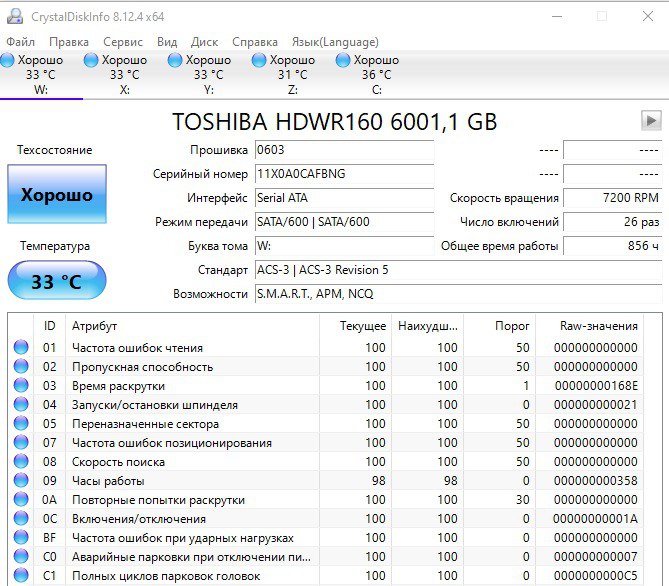Open the Язык(Language) menu
Viewport: 669px width, 586px height.
click(x=335, y=42)
